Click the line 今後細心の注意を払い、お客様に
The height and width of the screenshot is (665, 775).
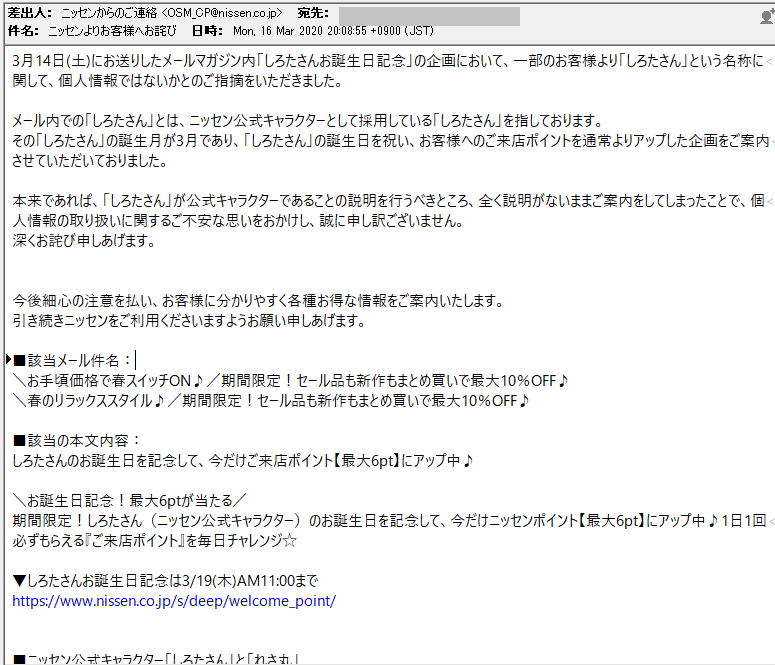click(x=258, y=301)
